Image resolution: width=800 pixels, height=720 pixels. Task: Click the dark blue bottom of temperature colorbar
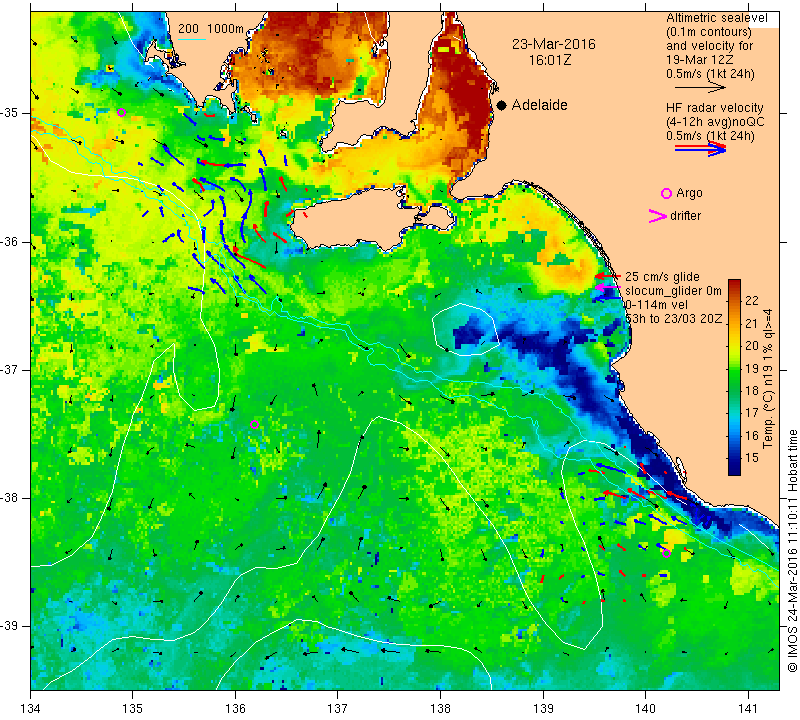(734, 470)
